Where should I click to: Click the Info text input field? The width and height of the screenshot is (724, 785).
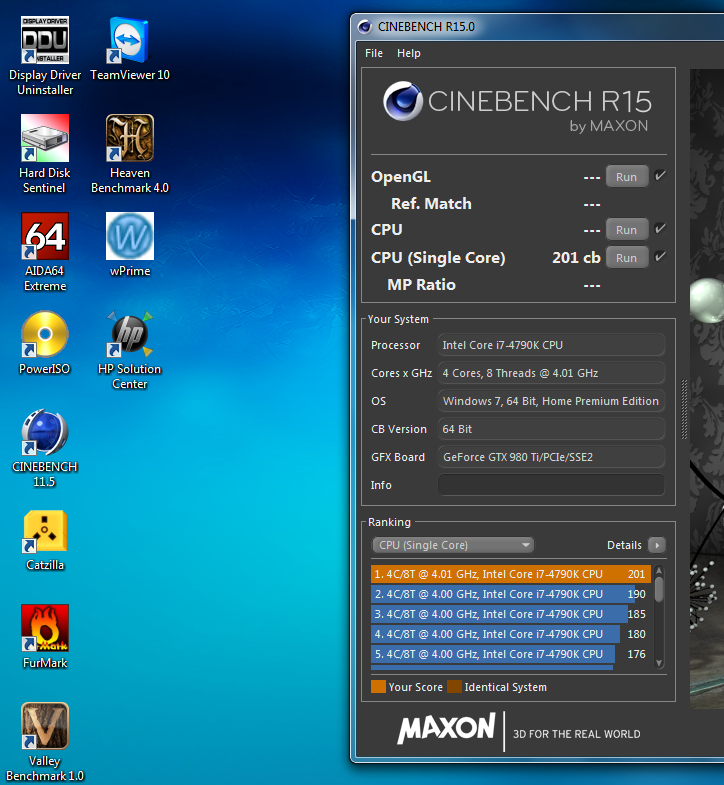point(551,485)
